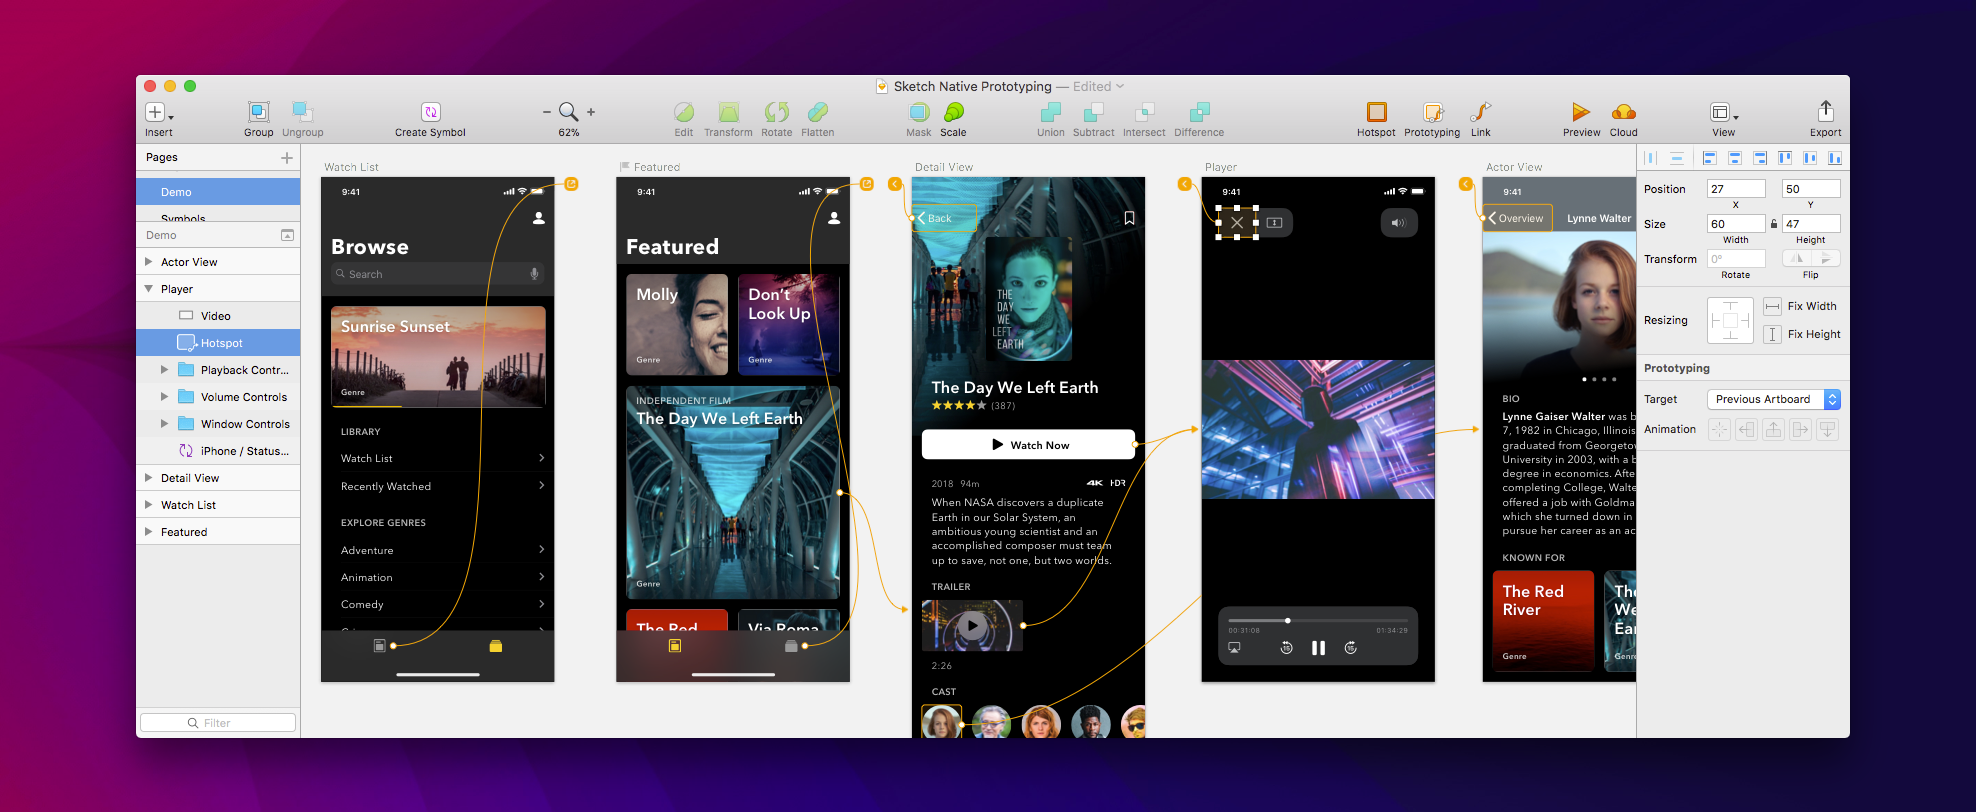This screenshot has width=1976, height=812.
Task: Open the Target Previous Artboard dropdown
Action: (1773, 399)
